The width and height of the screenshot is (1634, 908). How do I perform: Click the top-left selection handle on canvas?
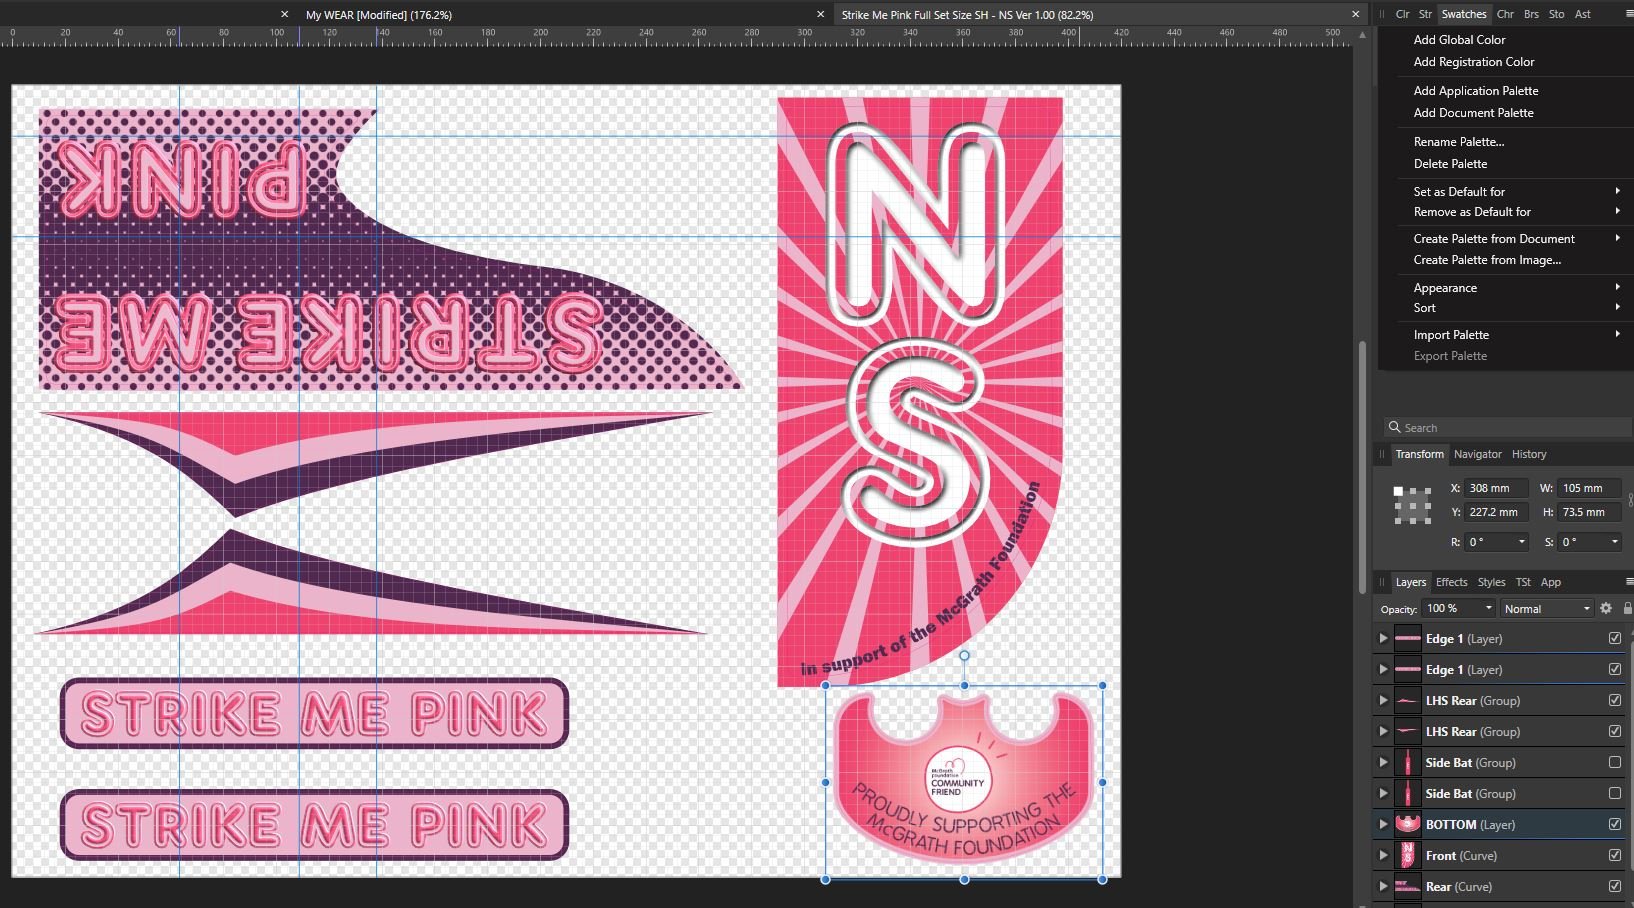[x=826, y=686]
